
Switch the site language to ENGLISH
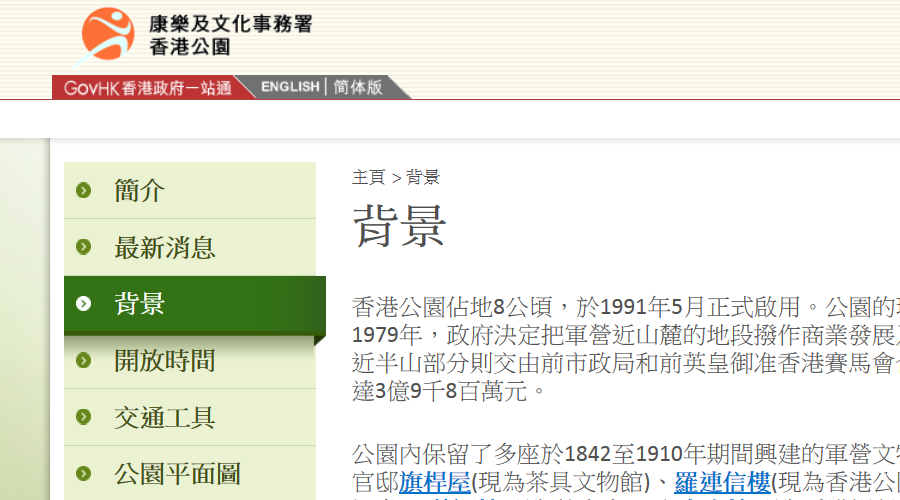point(290,87)
